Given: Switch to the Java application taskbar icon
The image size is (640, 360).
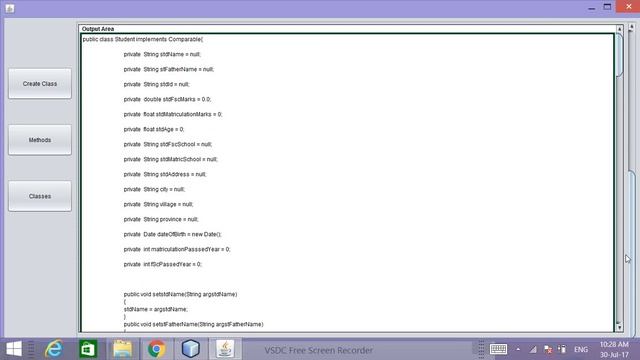Looking at the screenshot, I should 225,349.
